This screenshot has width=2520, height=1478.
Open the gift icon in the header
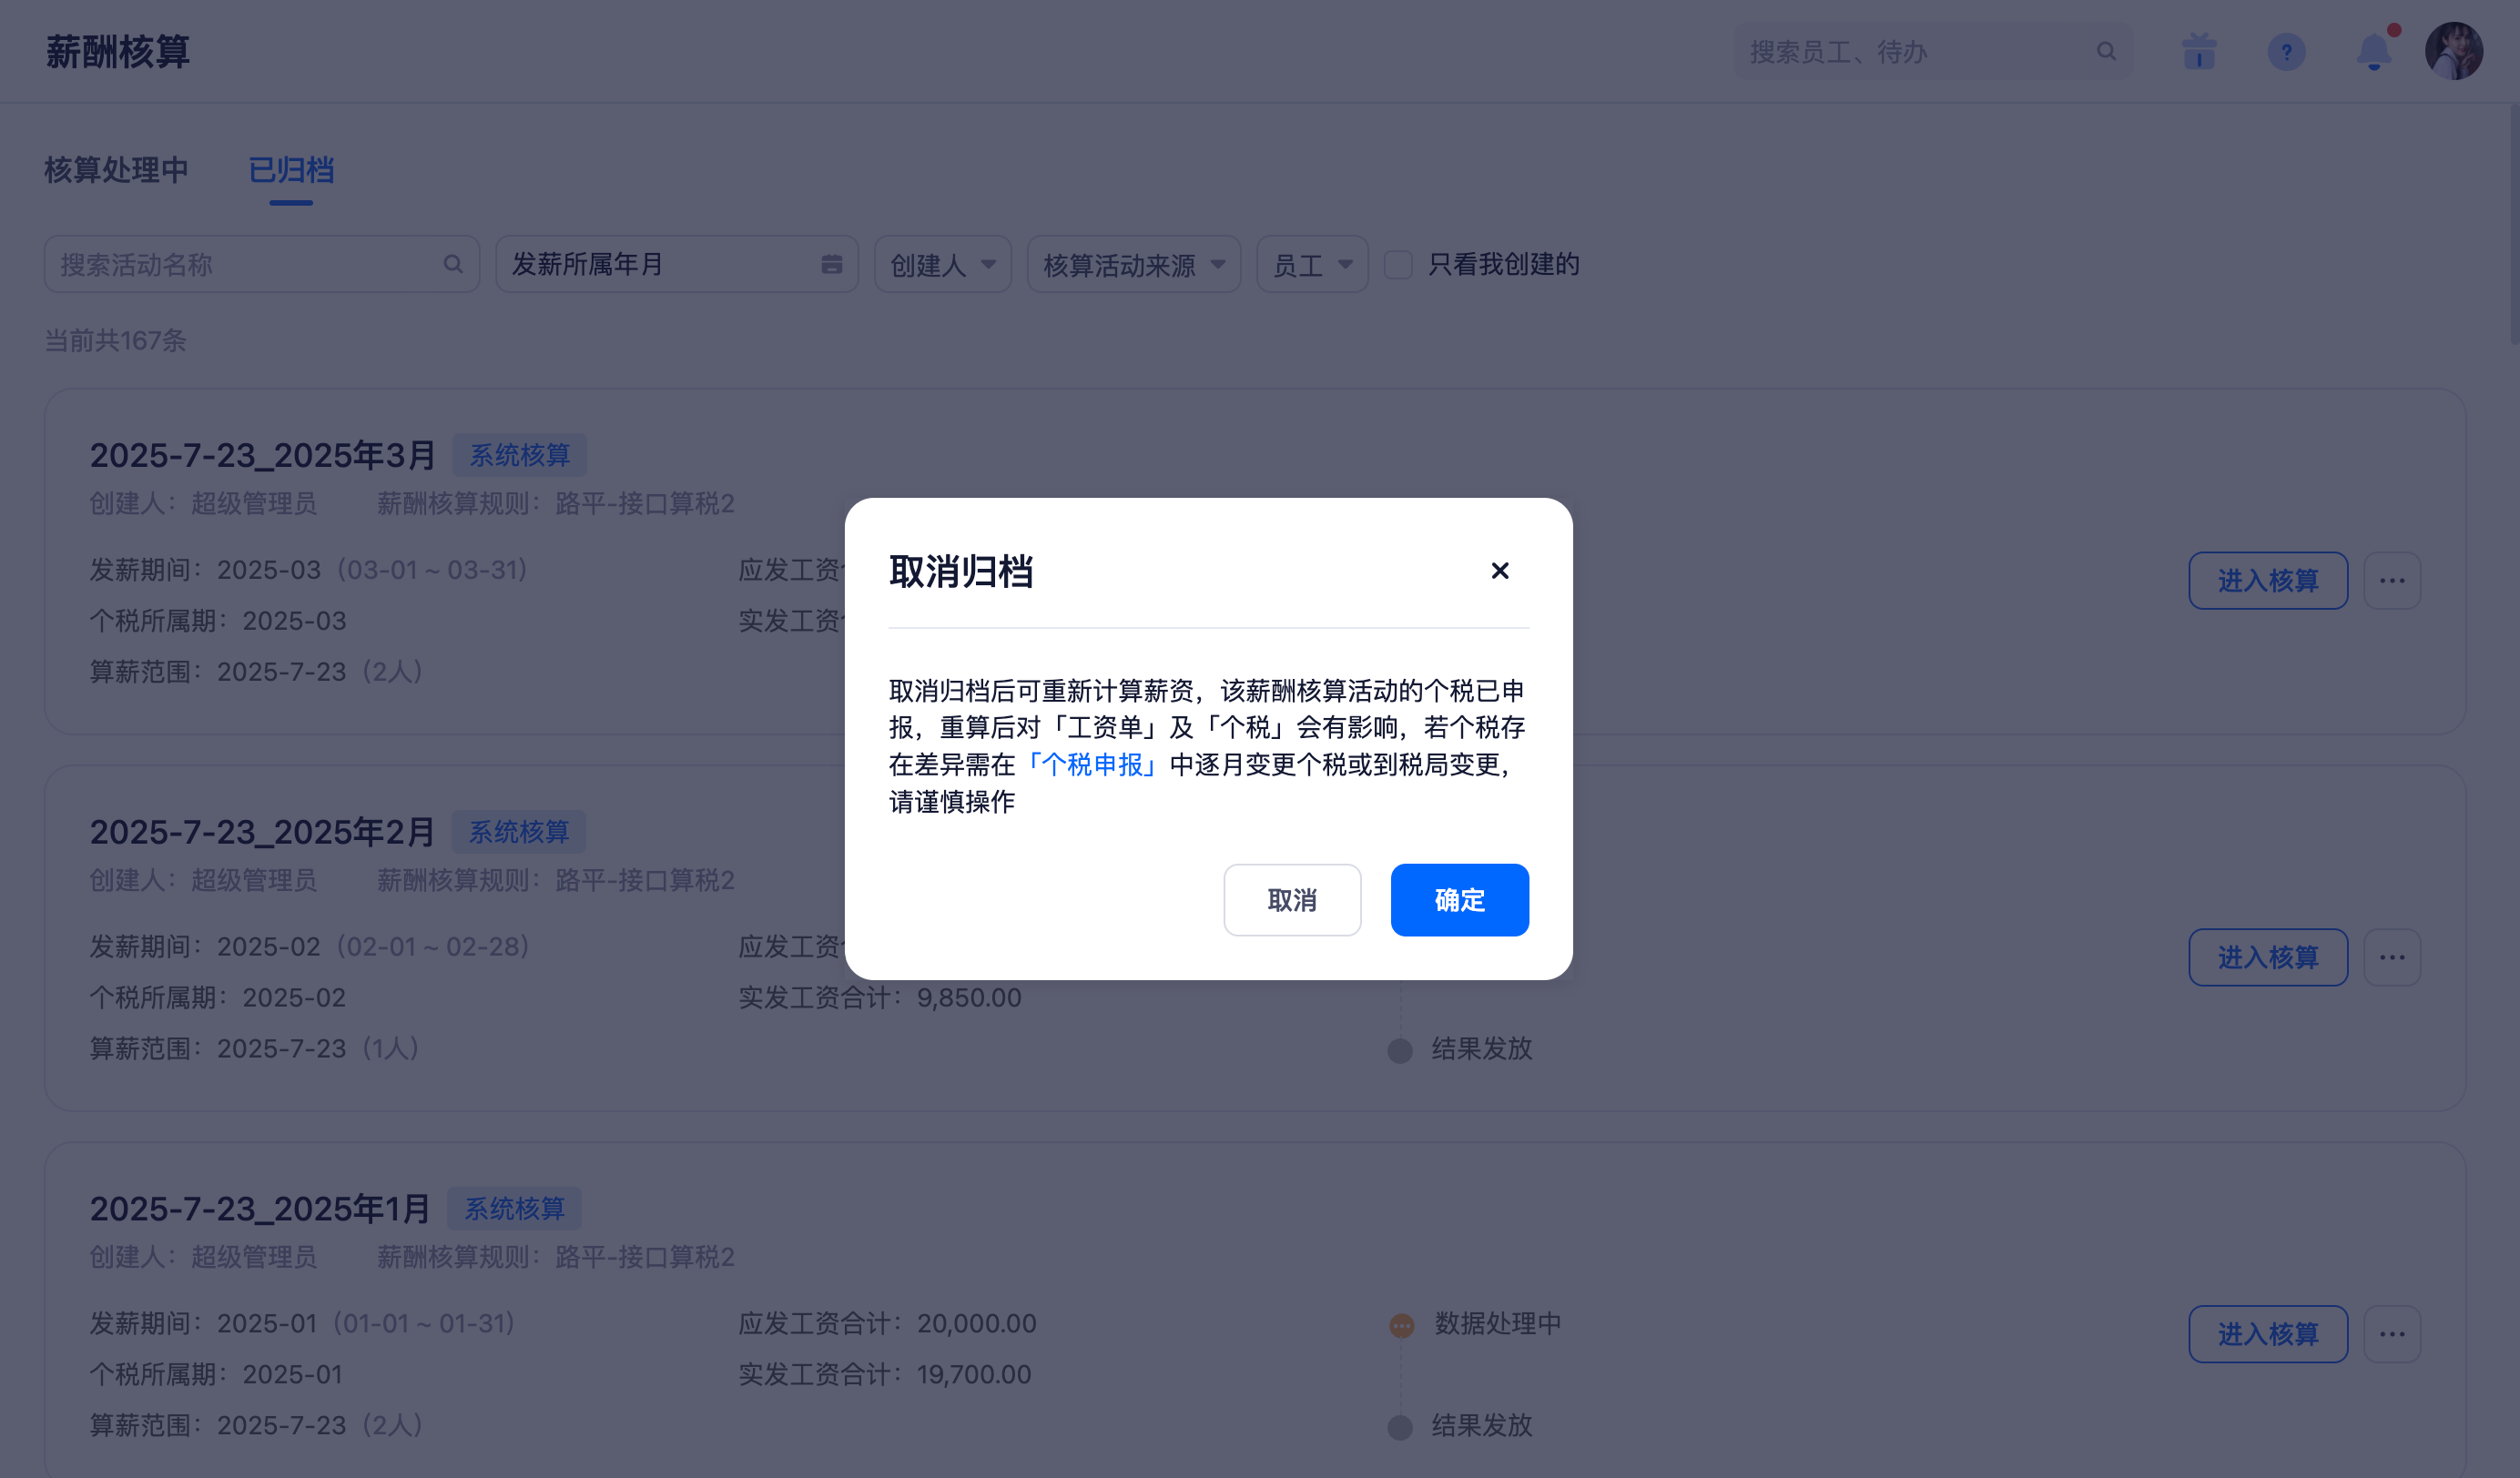point(2199,51)
